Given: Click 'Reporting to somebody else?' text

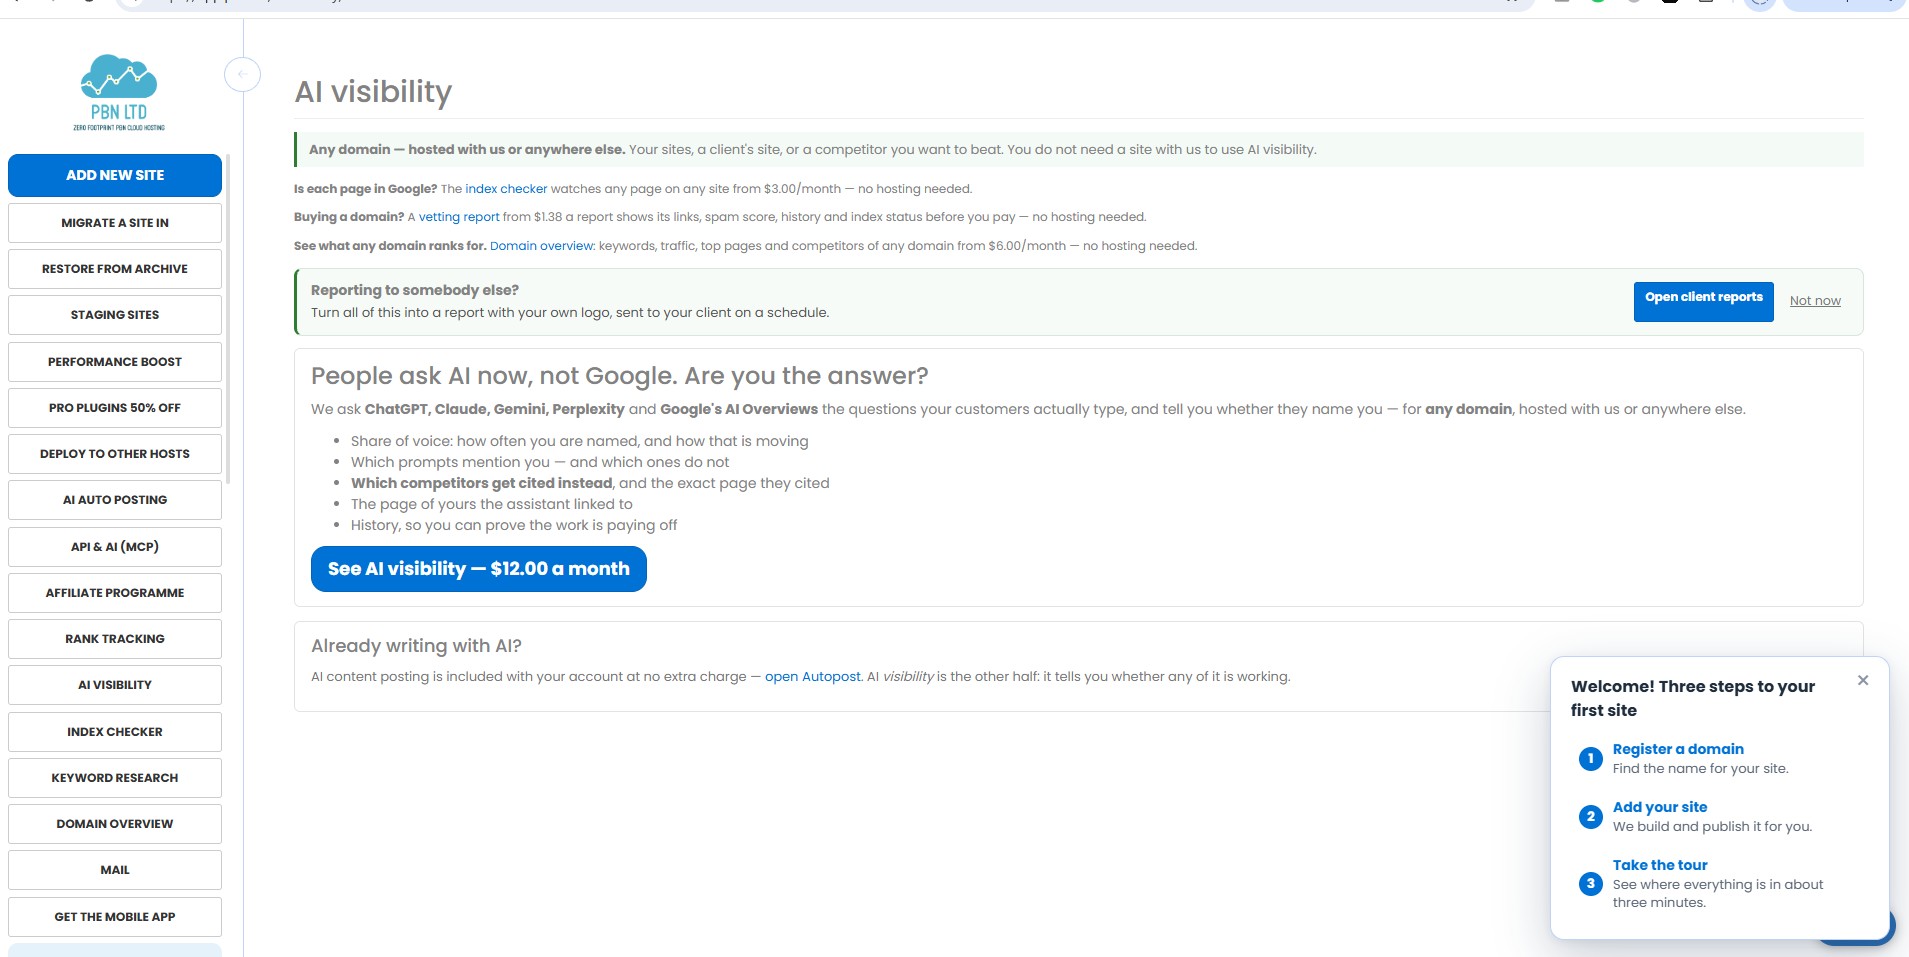Looking at the screenshot, I should (415, 290).
